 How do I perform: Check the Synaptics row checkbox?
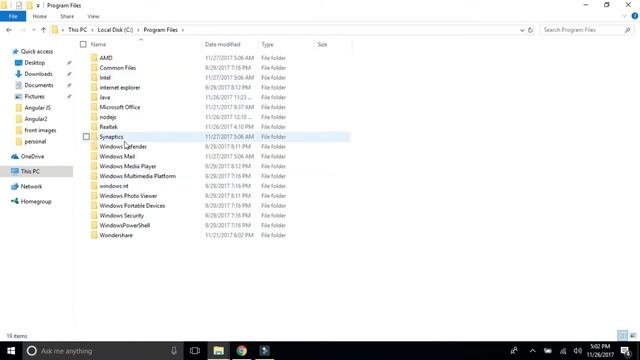click(86, 137)
